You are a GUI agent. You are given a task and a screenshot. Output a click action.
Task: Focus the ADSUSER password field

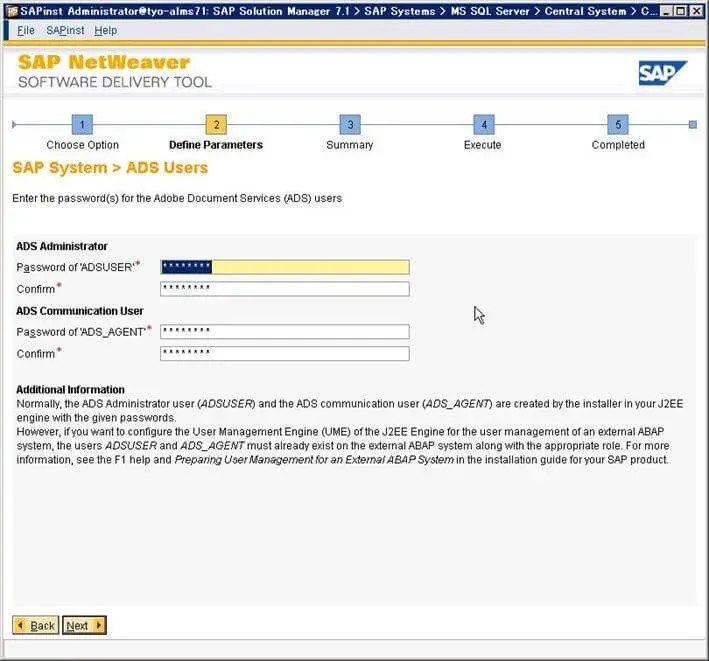click(285, 267)
